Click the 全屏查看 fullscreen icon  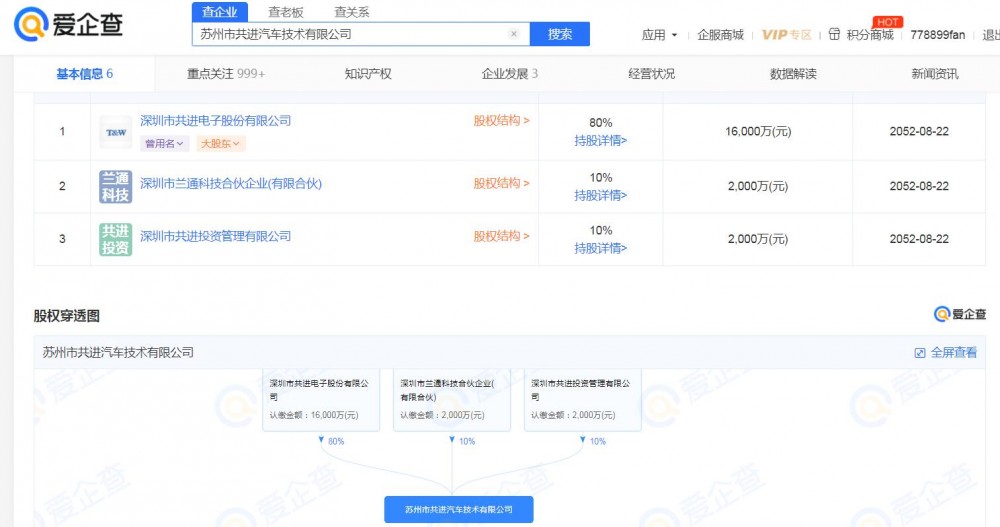point(920,353)
